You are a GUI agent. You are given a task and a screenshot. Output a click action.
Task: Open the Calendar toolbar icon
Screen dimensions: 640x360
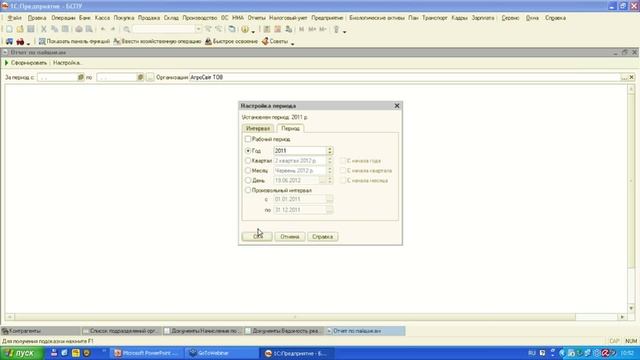pyautogui.click(x=278, y=29)
